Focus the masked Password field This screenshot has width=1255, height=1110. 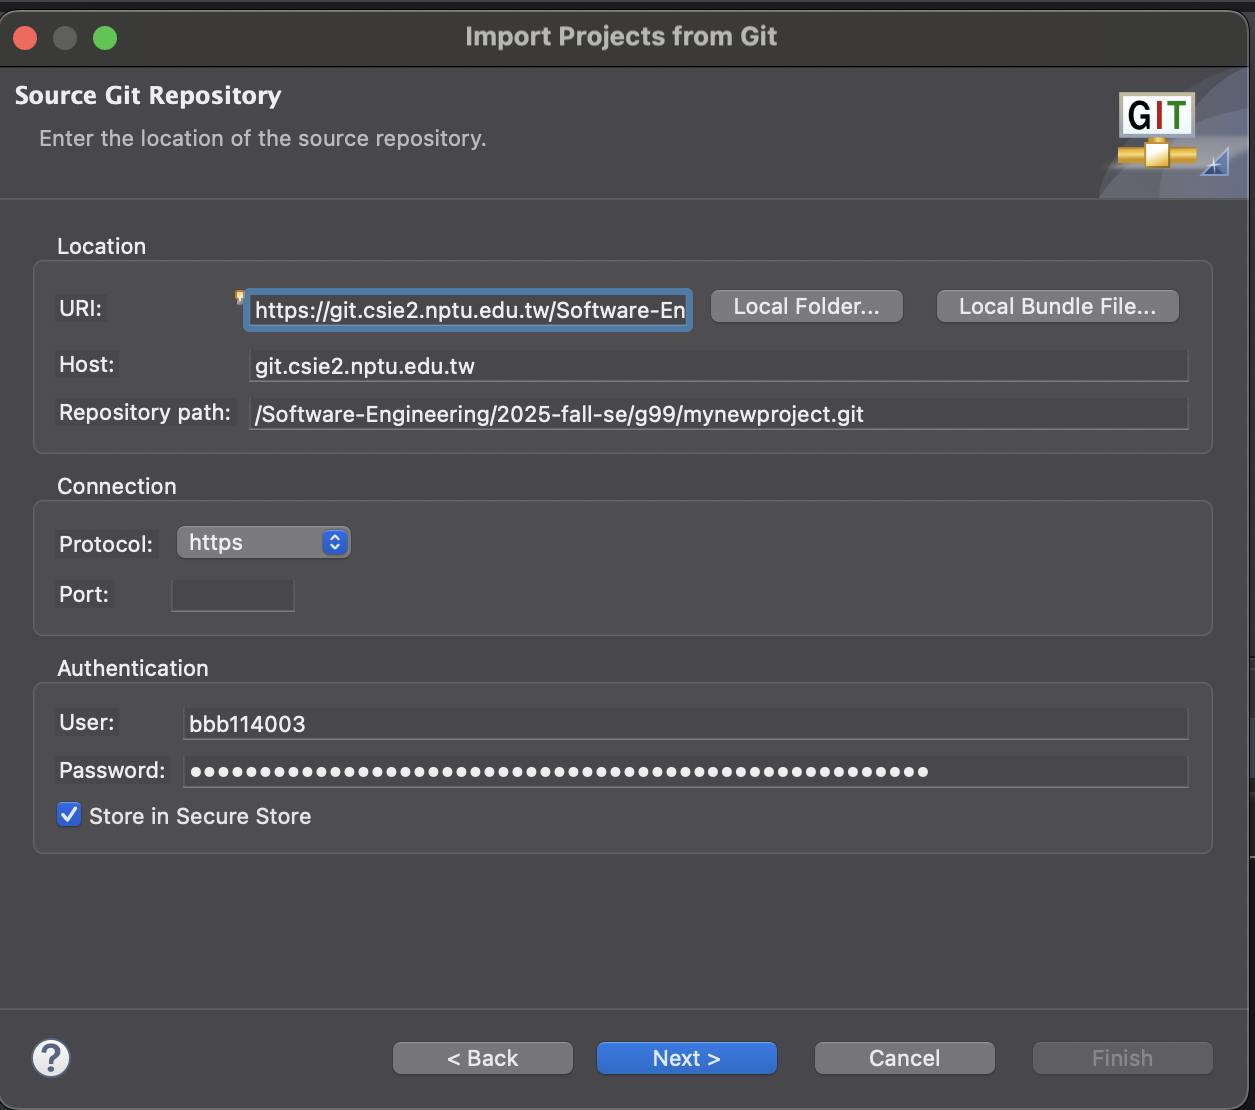(685, 771)
